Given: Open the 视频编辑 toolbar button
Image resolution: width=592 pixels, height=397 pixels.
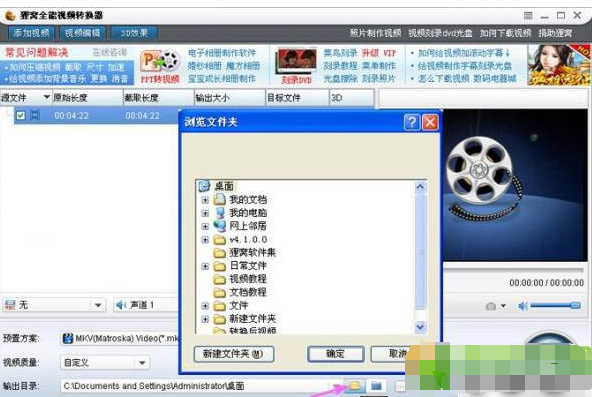Looking at the screenshot, I should click(x=83, y=33).
